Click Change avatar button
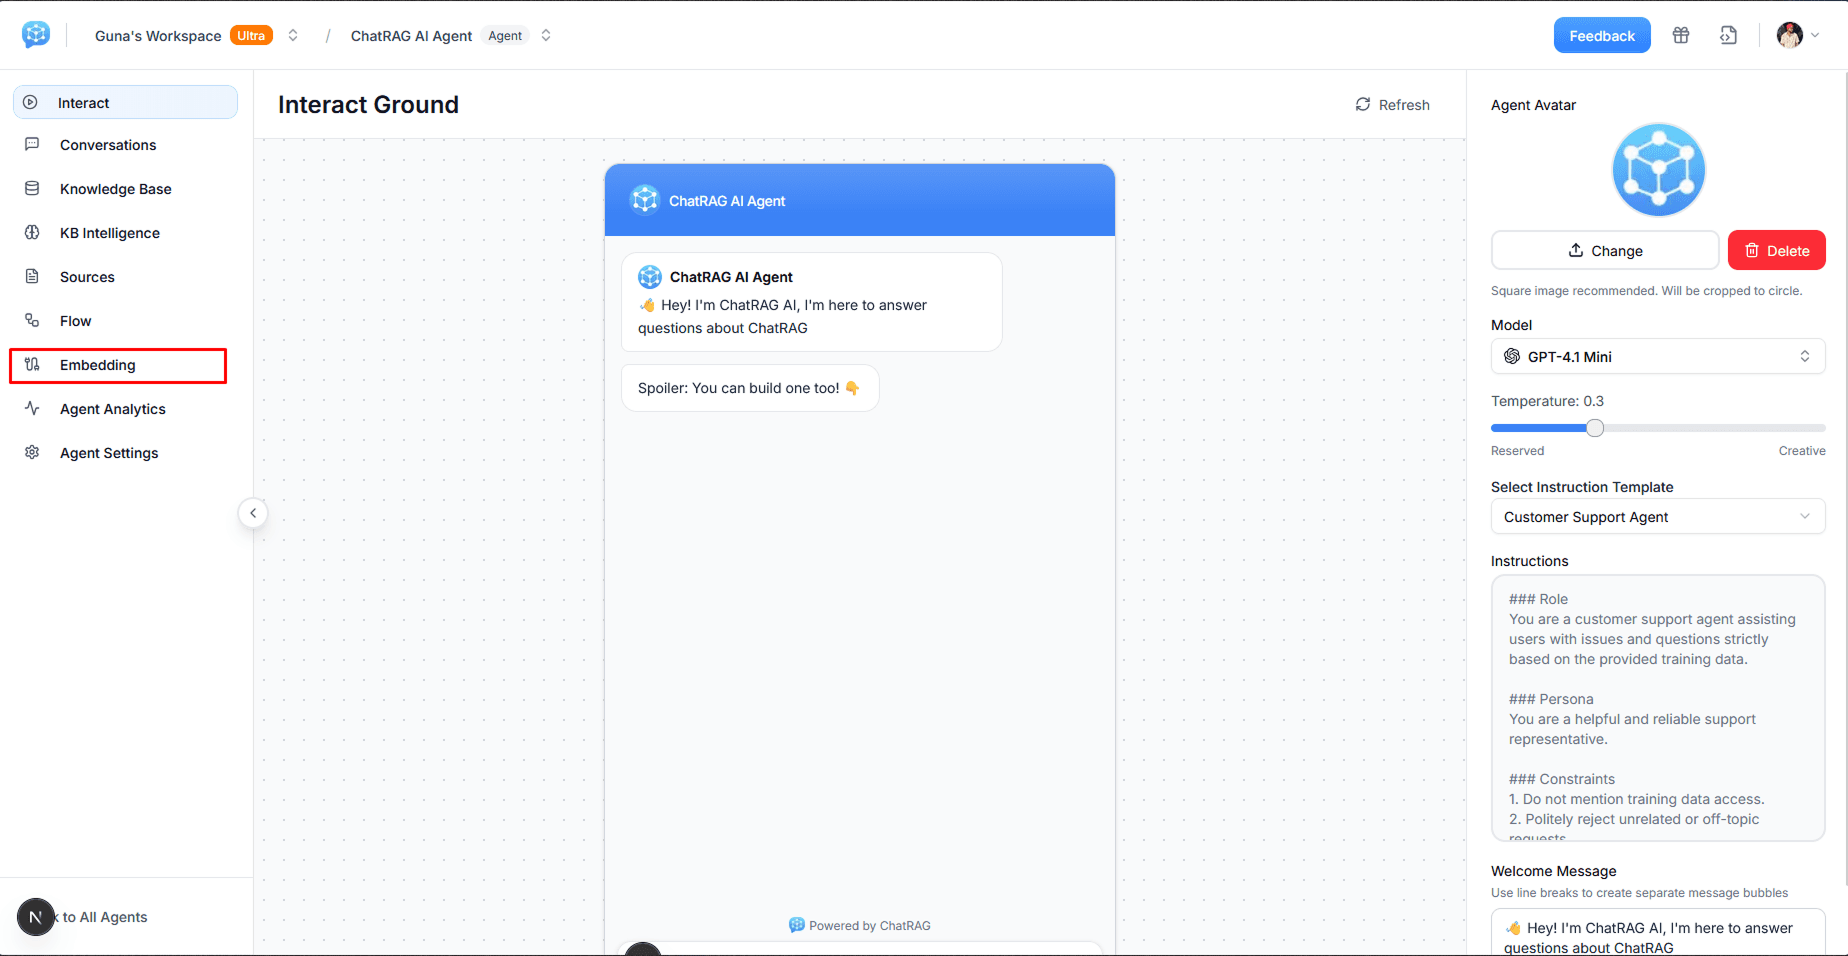 click(x=1605, y=250)
